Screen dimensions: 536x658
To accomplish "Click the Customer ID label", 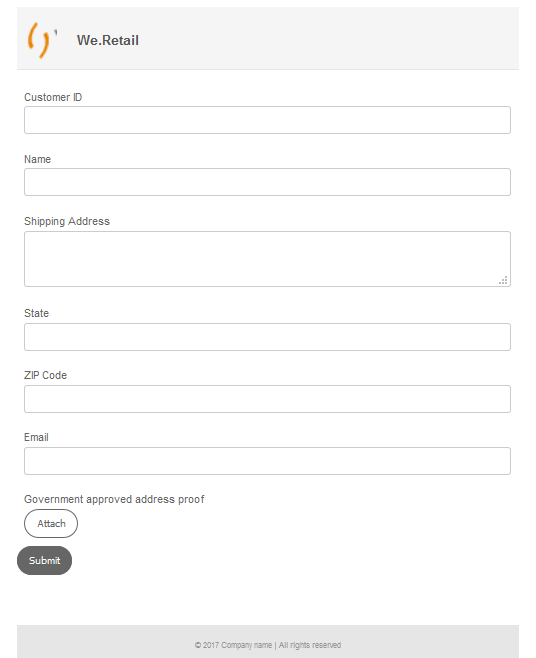I will click(53, 97).
